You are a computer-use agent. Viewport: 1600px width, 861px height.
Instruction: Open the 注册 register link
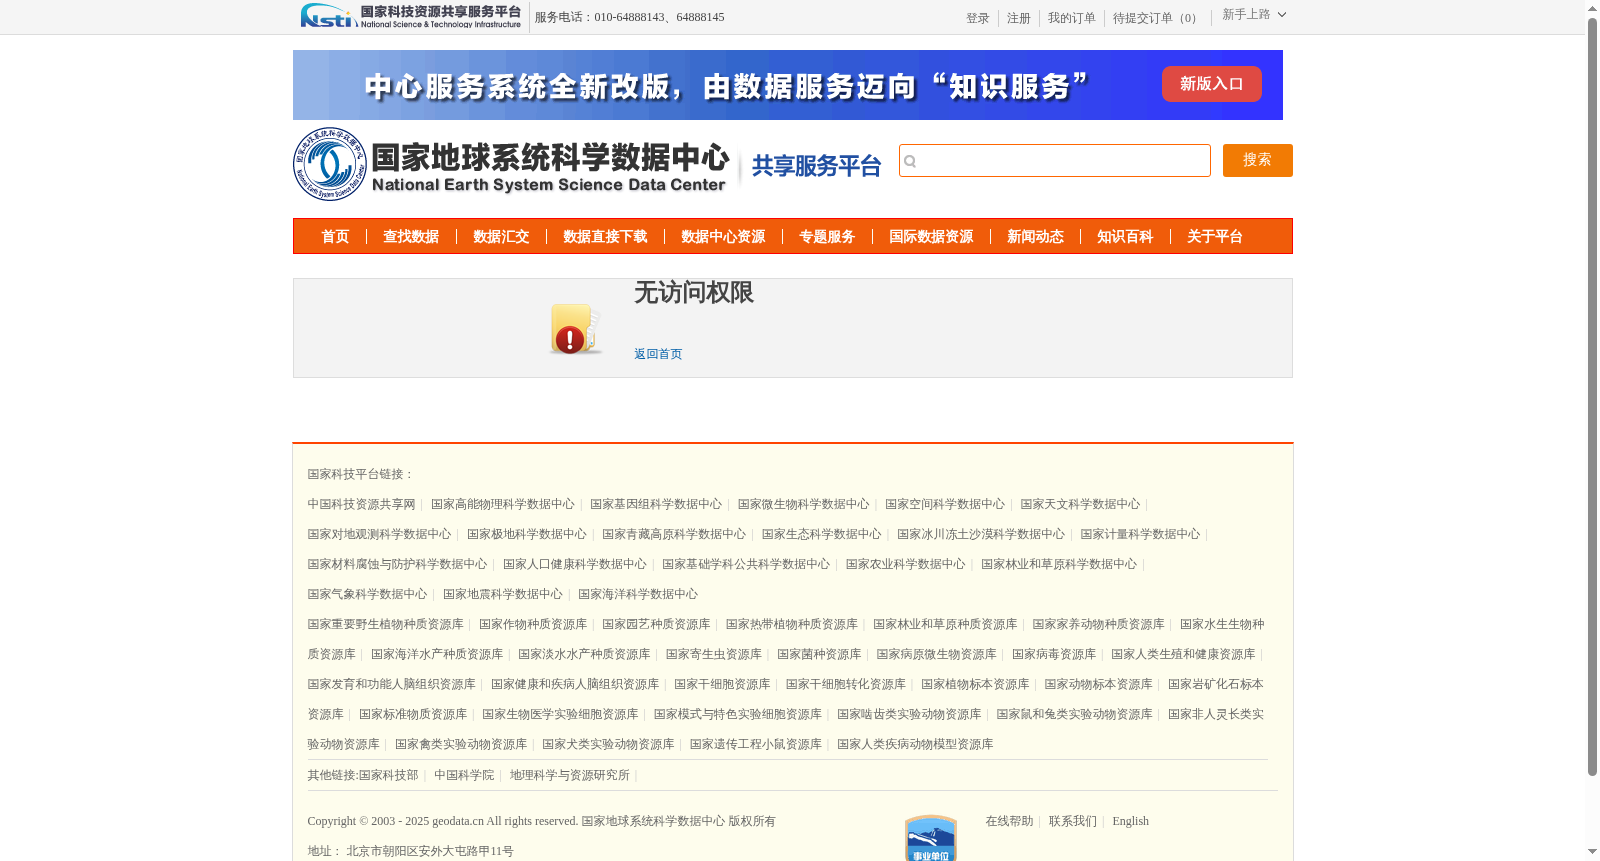coord(1019,18)
